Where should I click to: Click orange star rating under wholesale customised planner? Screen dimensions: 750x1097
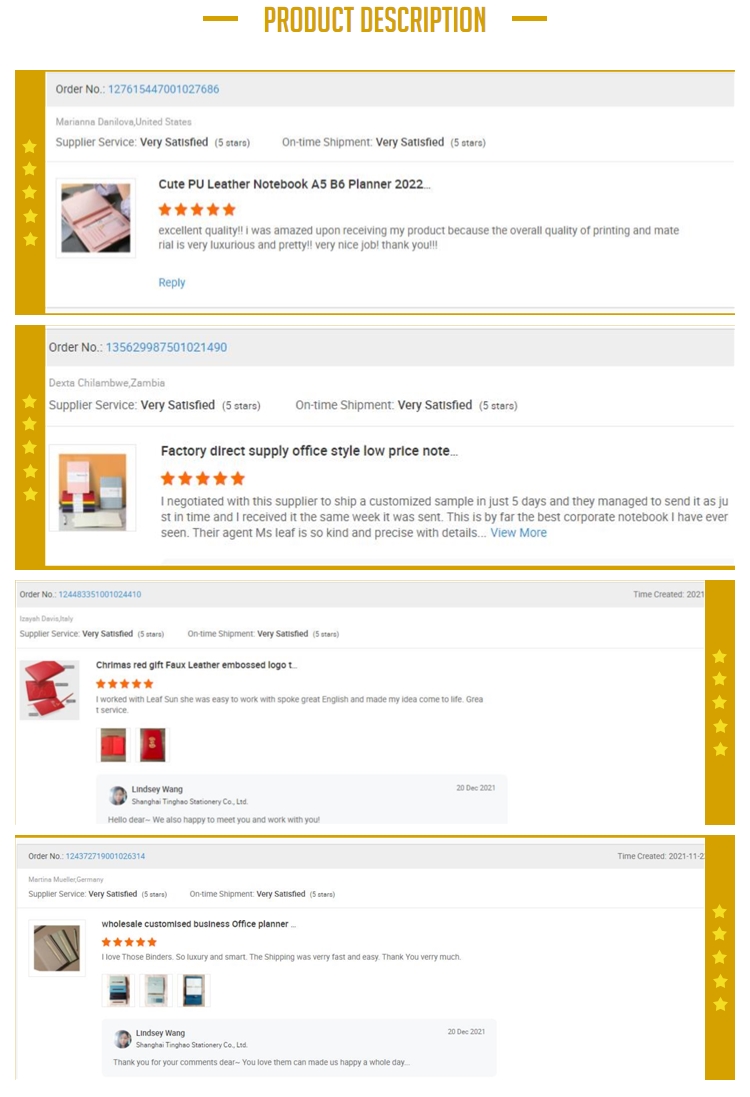pos(129,942)
